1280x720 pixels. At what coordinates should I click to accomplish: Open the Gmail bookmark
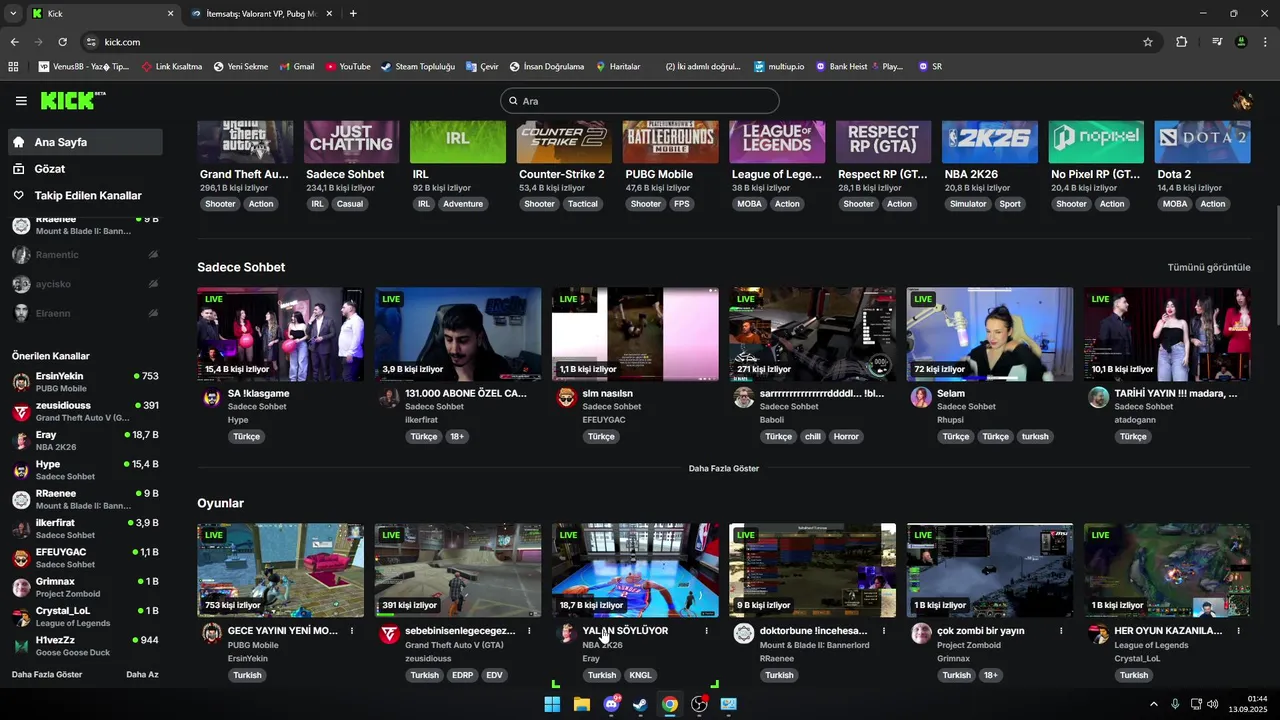[297, 67]
